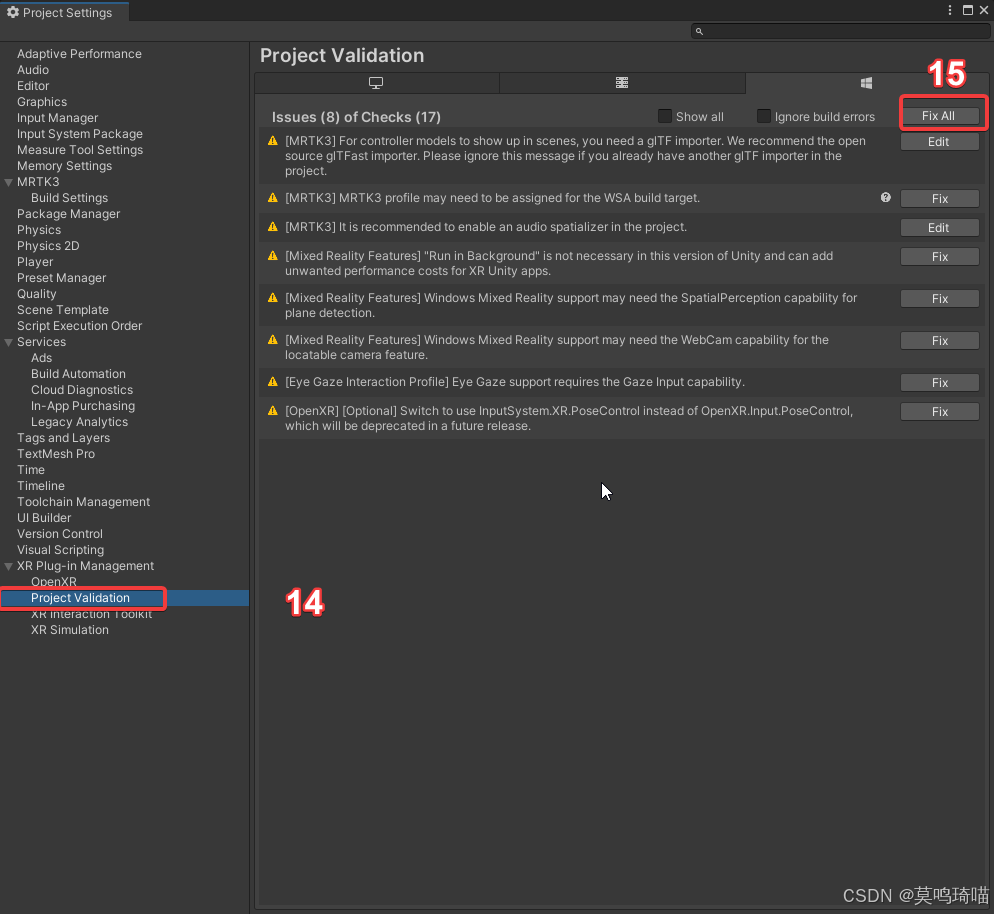Select Project Validation in the sidebar
The image size is (994, 914).
[81, 598]
